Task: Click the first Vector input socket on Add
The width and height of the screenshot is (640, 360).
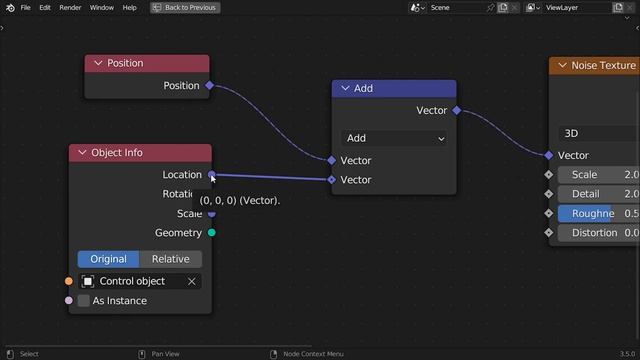Action: [x=331, y=160]
